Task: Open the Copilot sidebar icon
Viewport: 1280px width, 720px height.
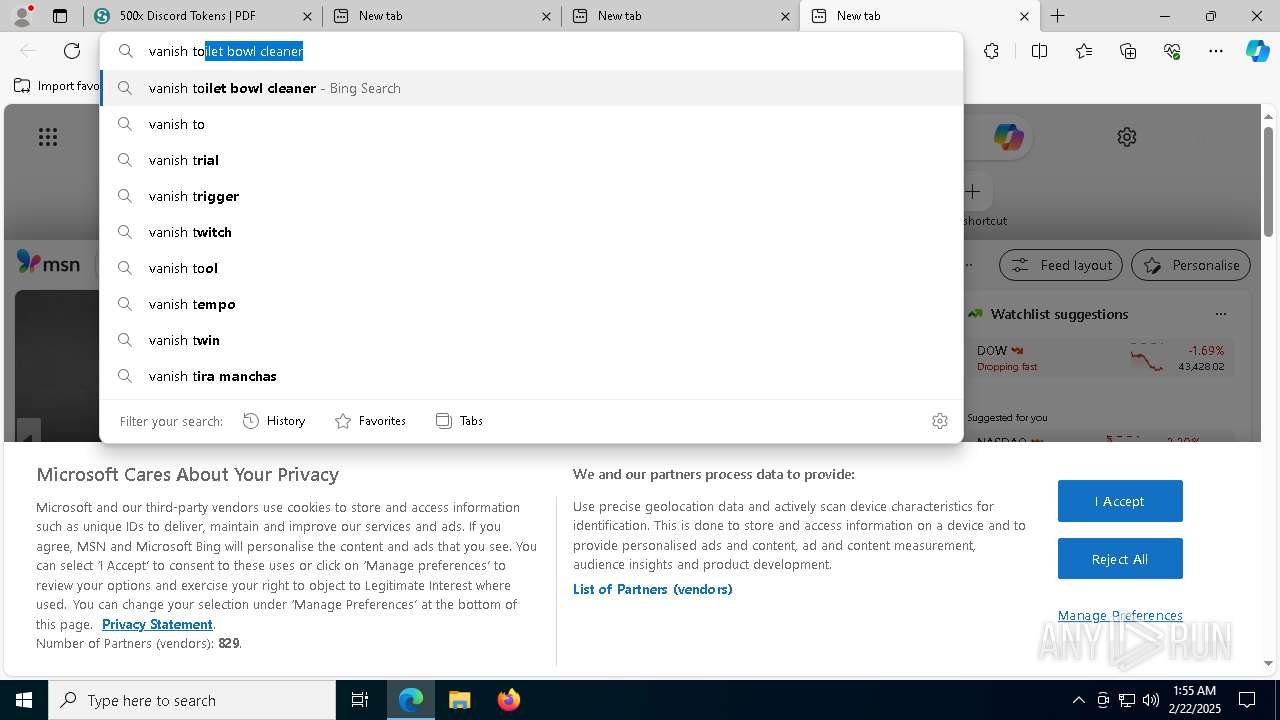Action: (x=1257, y=51)
